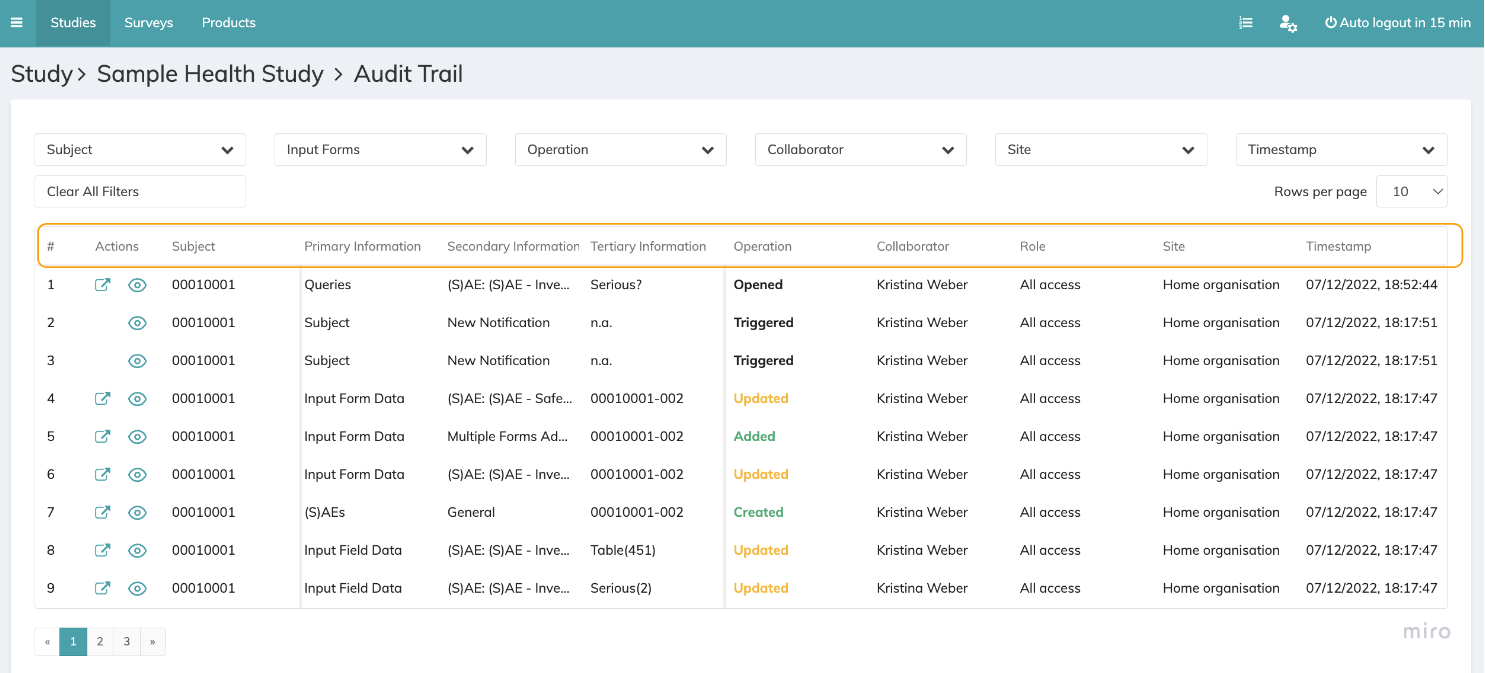Screen dimensions: 1485x673
Task: Click the Subject column header
Action: point(194,247)
